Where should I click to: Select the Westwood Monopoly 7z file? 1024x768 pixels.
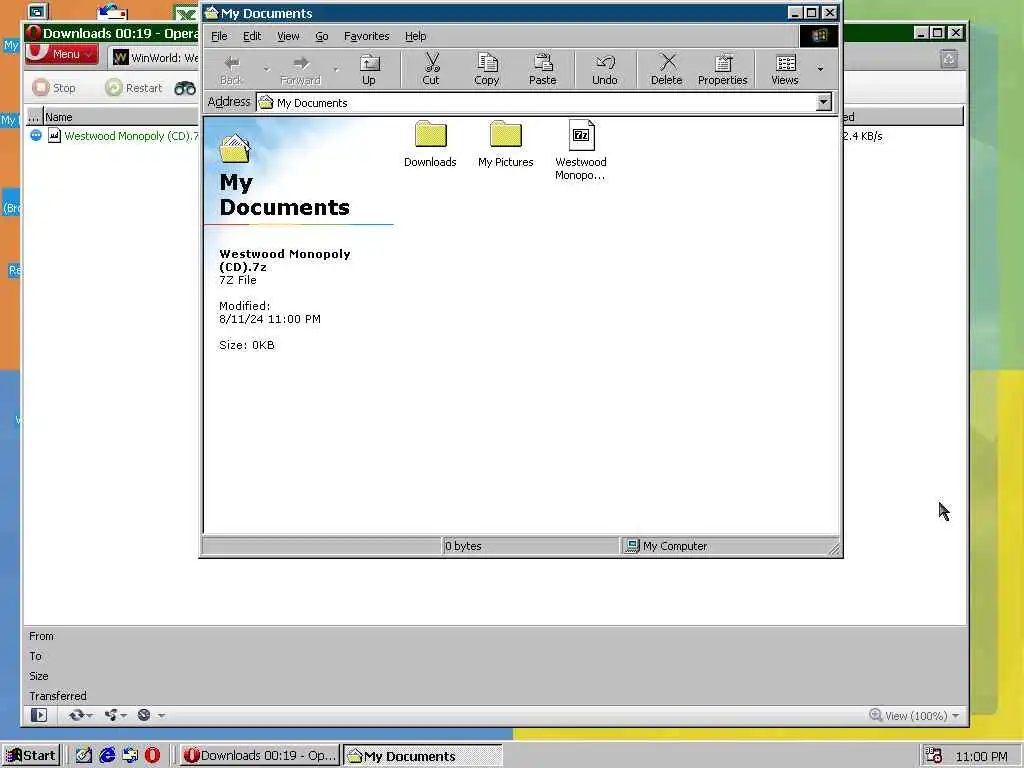pos(581,150)
